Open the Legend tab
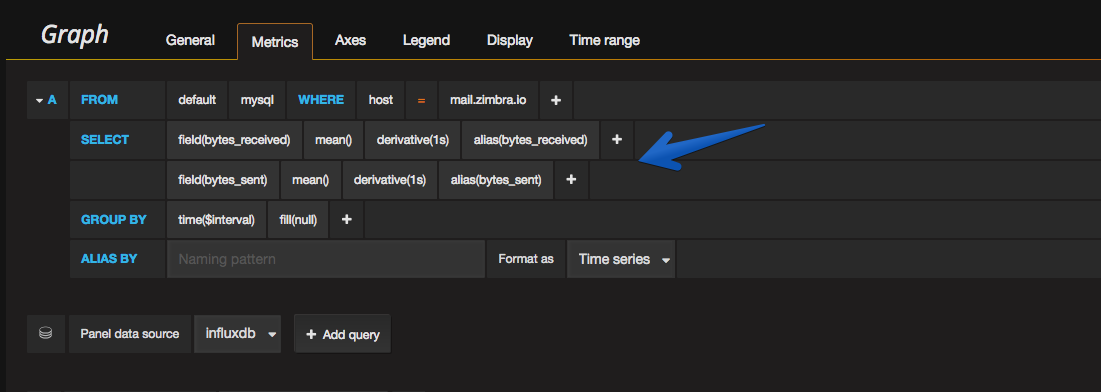This screenshot has width=1101, height=392. (x=426, y=41)
